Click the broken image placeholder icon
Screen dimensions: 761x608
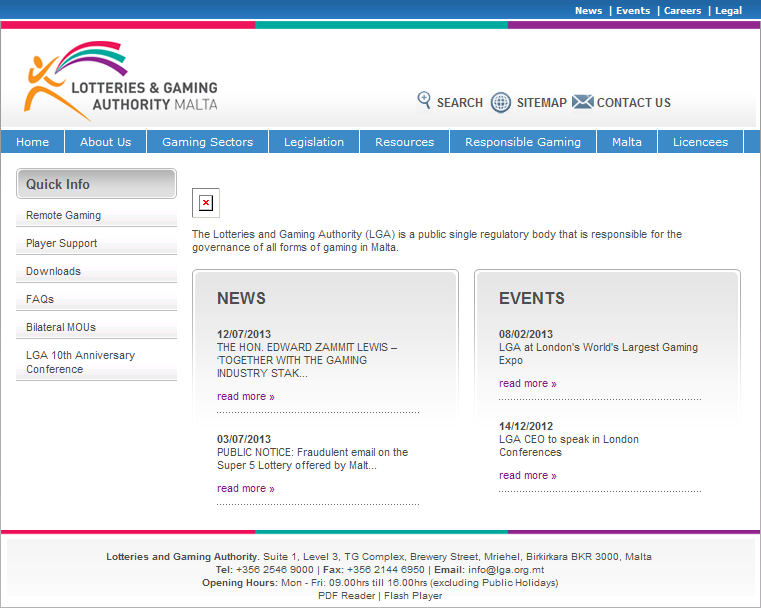206,203
